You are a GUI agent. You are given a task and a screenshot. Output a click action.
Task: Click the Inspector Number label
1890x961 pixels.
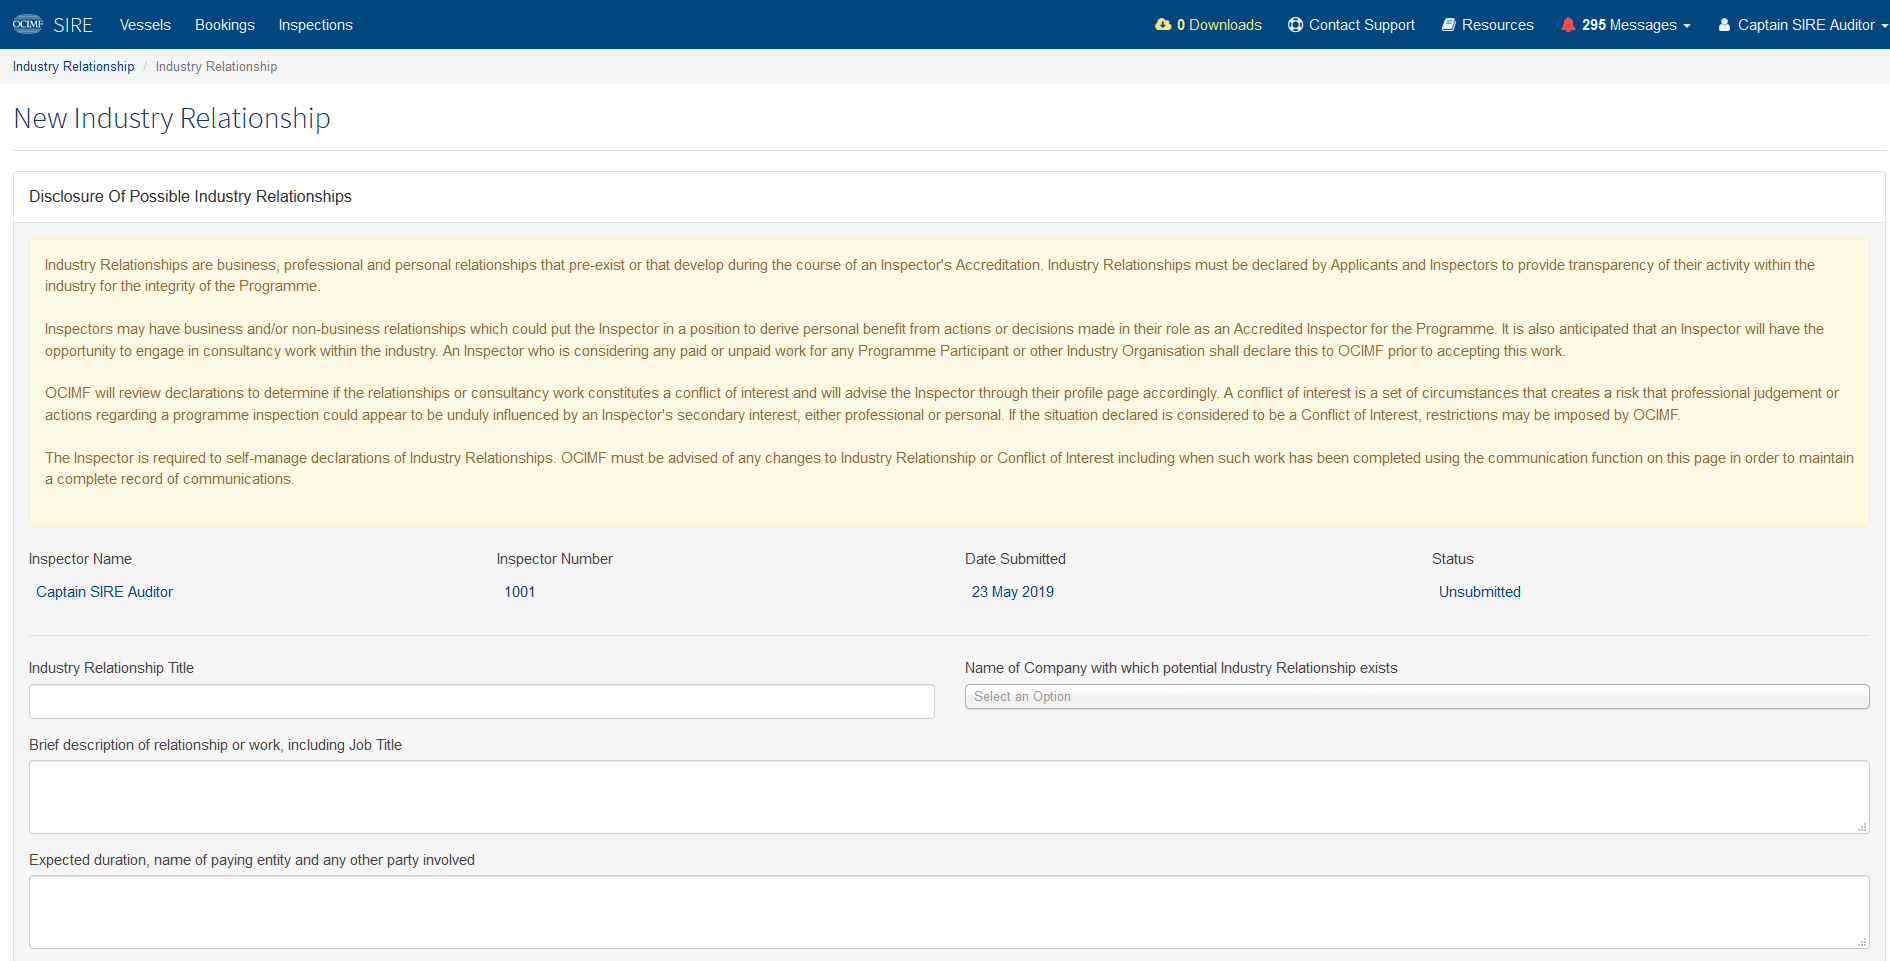[x=554, y=558]
